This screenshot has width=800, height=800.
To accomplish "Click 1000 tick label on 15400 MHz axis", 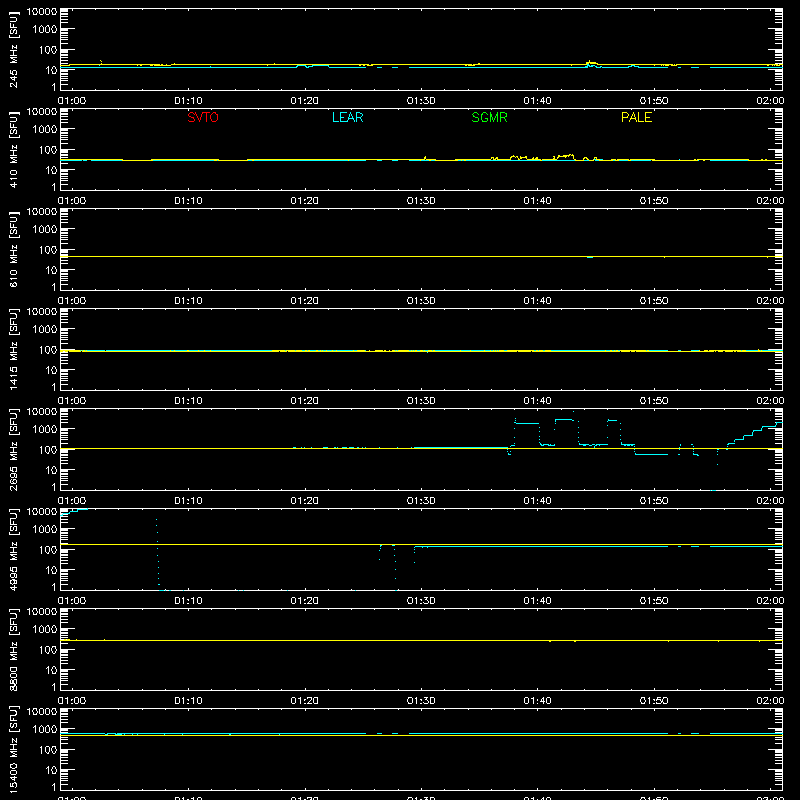I will (45, 729).
